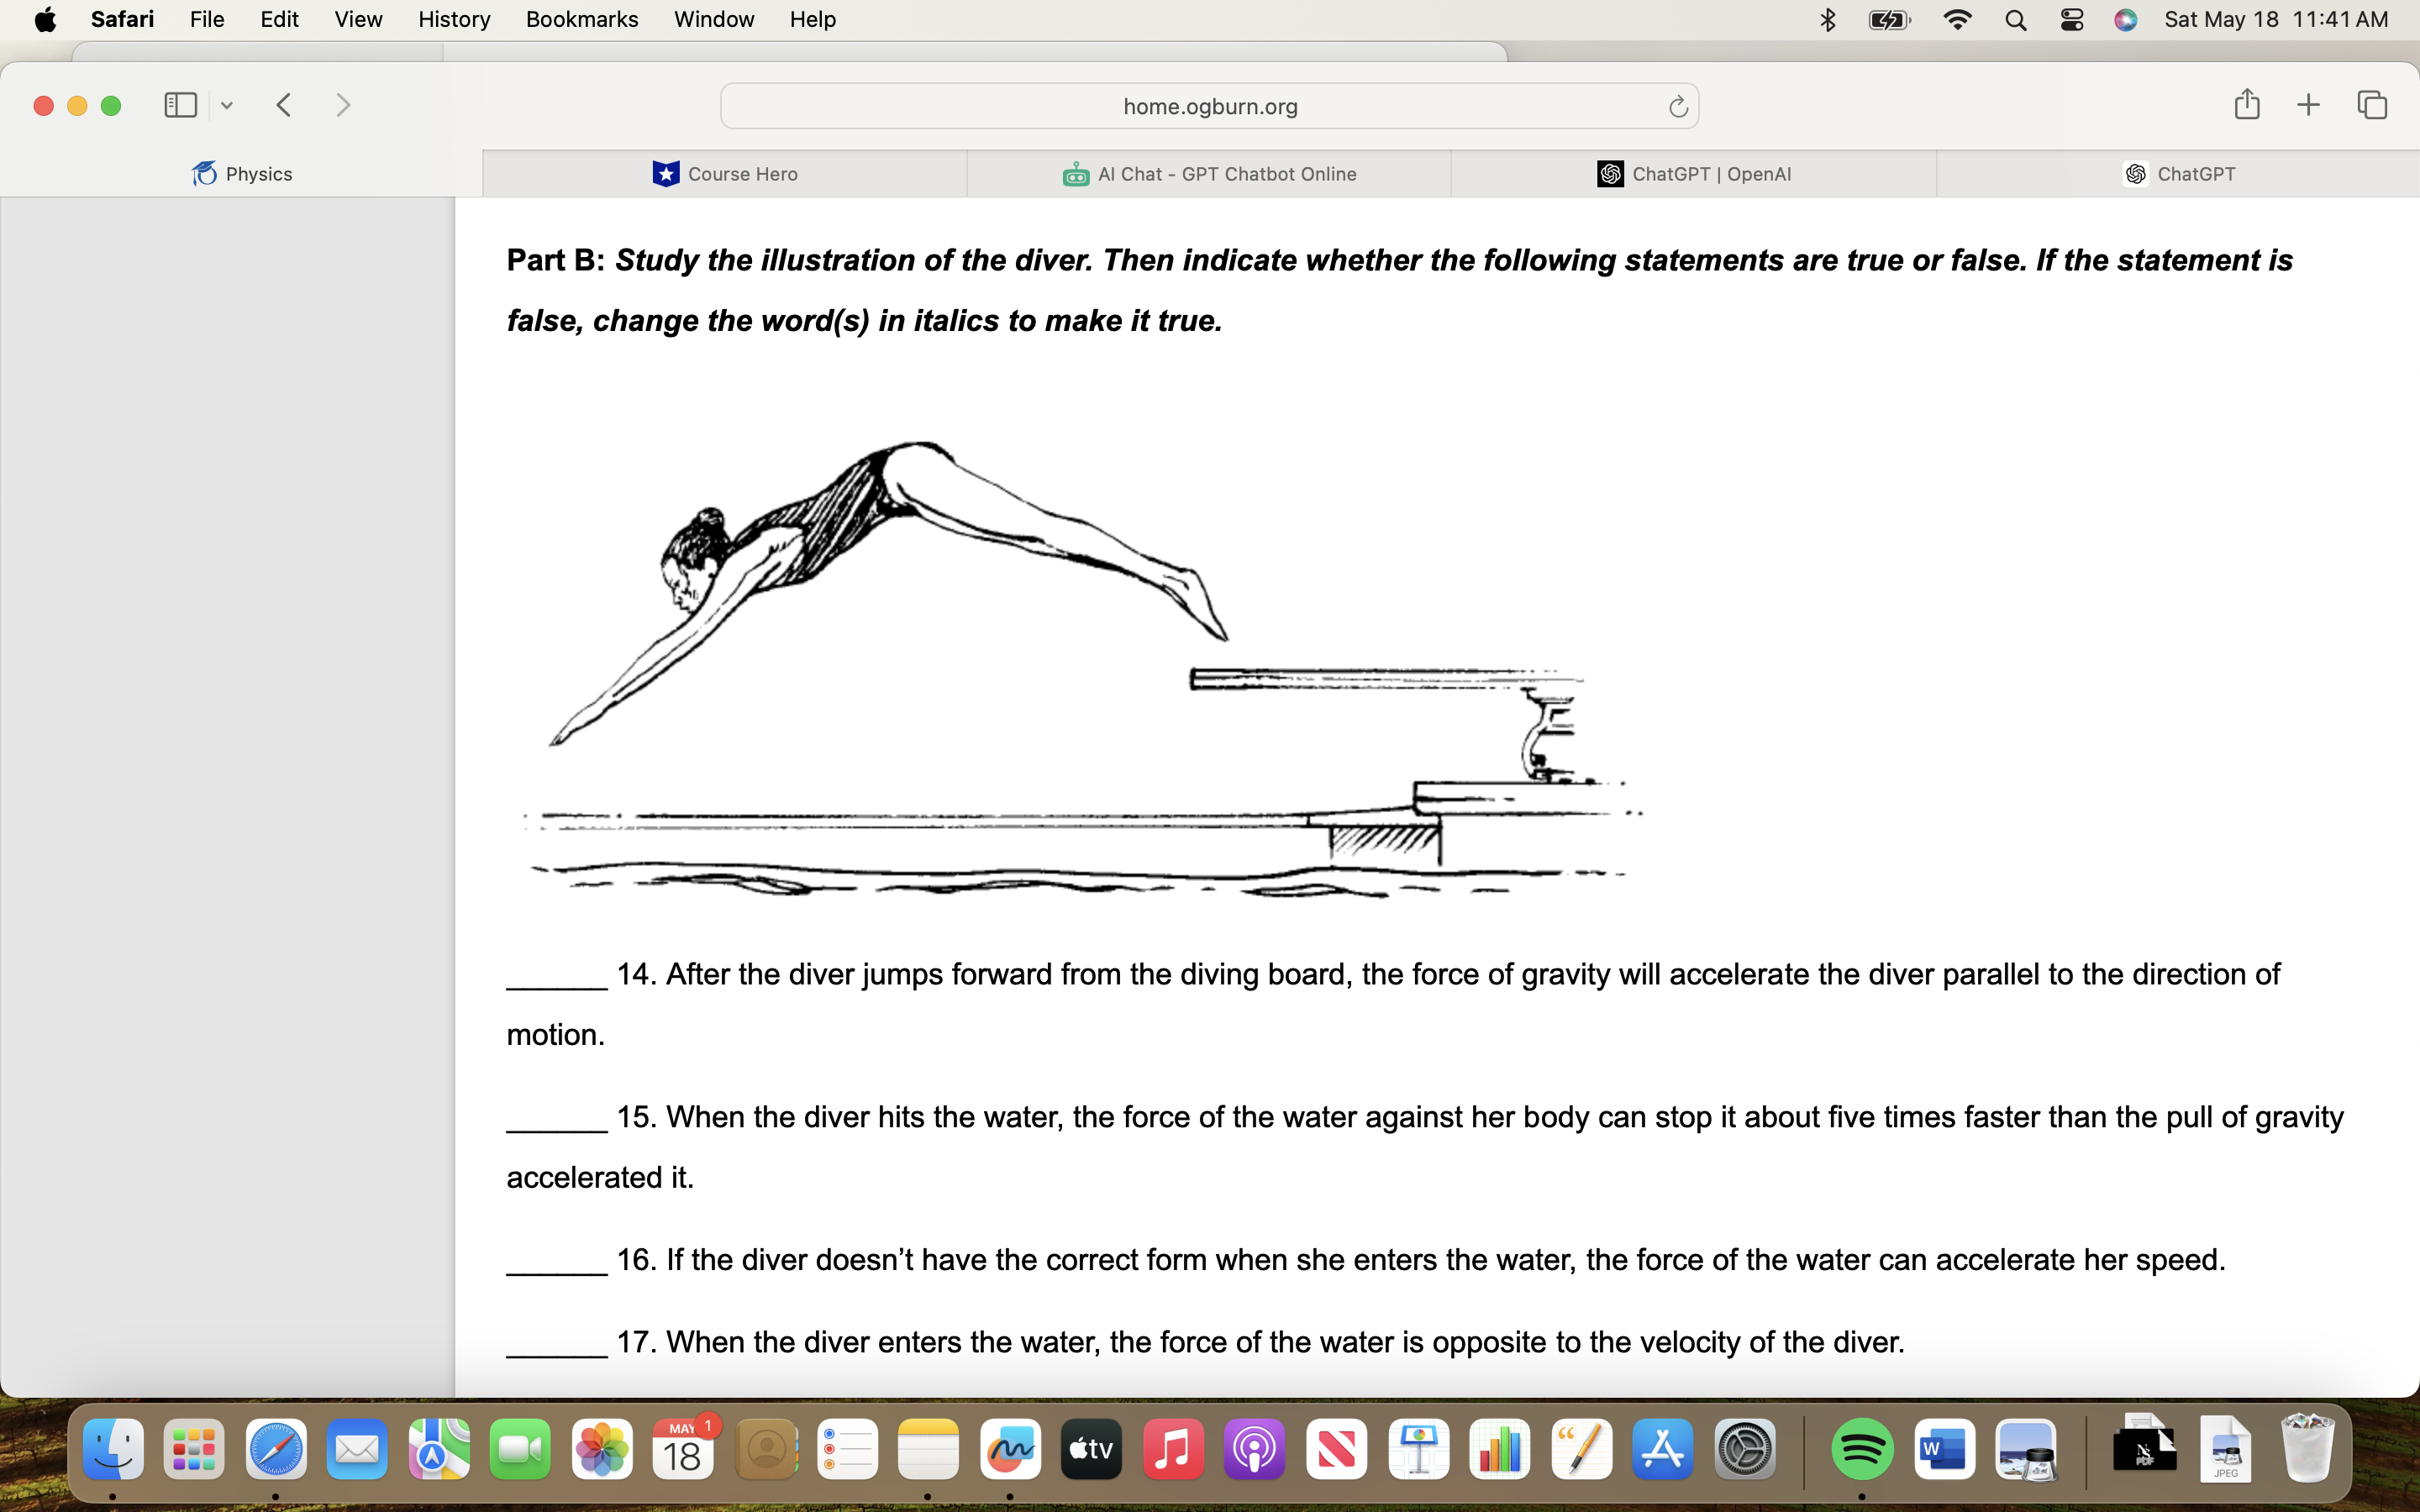Open the Share sheet in Safari
Screen dimensions: 2420x1512
pyautogui.click(x=2247, y=104)
